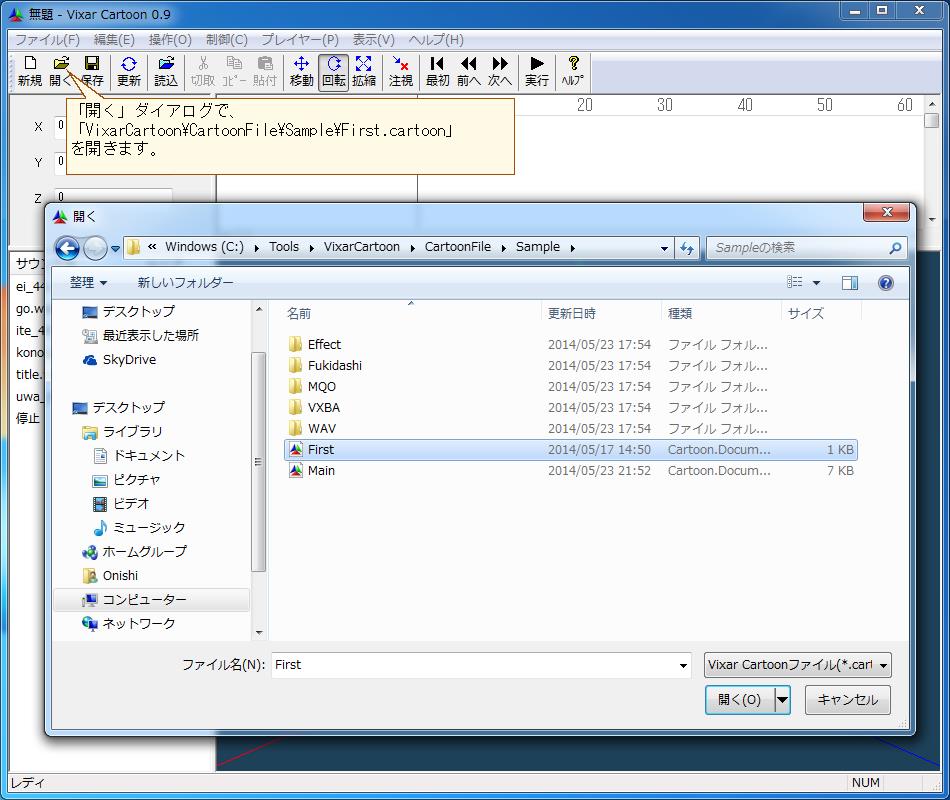This screenshot has height=800, width=950.
Task: Toggle the 回転 (Rotate) tool
Action: pos(334,71)
